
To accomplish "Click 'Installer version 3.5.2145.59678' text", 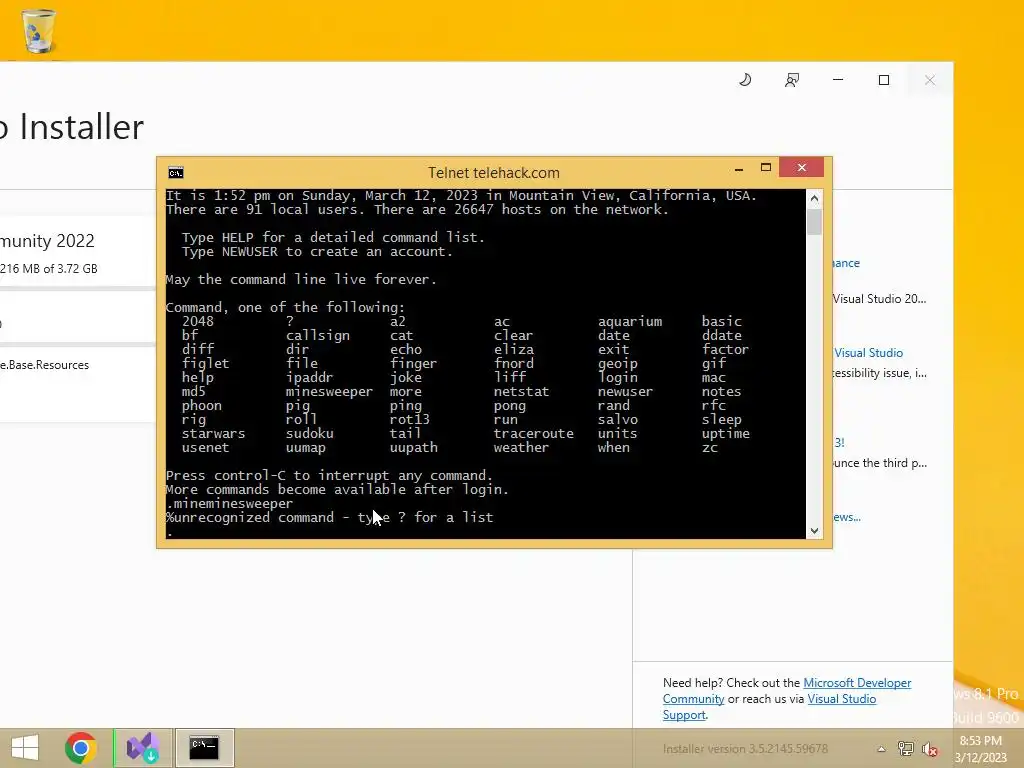I will pyautogui.click(x=745, y=749).
